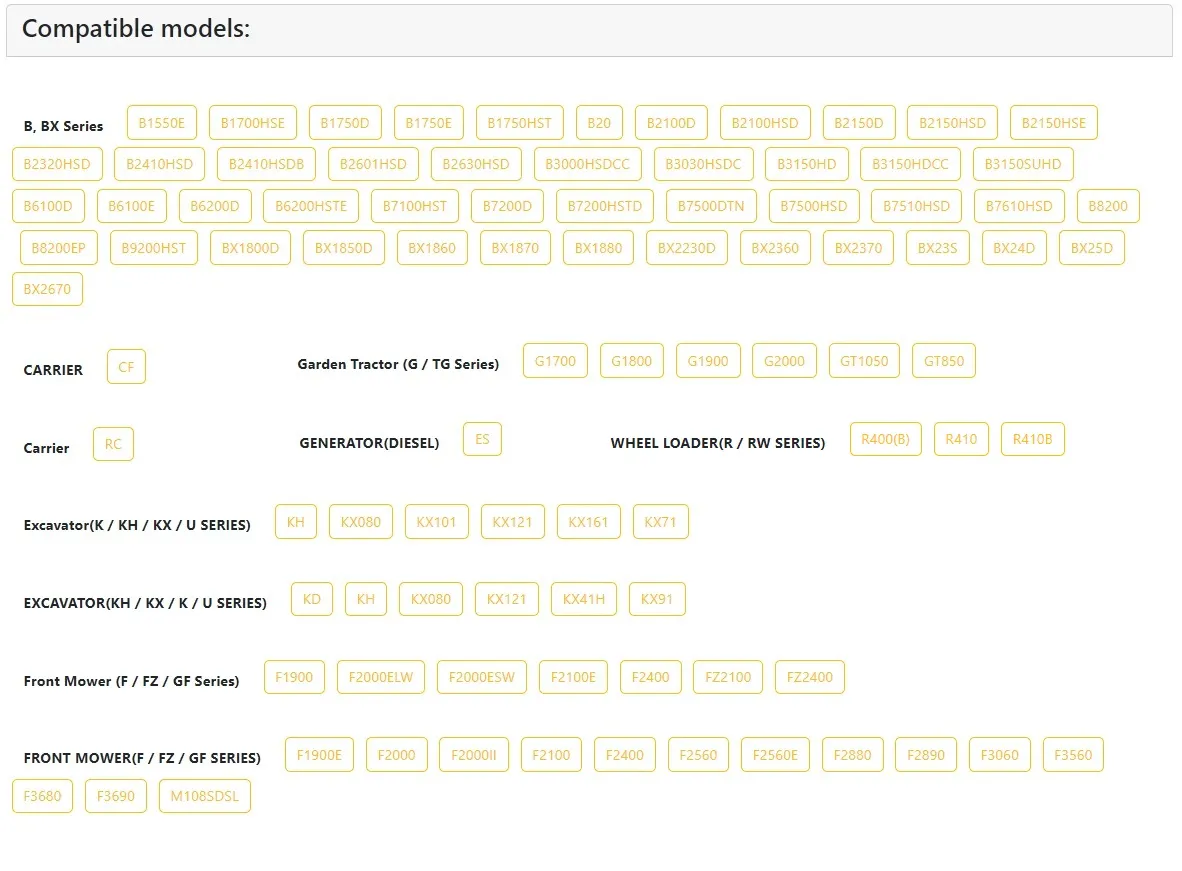Viewport: 1182px width, 871px height.
Task: Choose the FZ2100 model tag
Action: pyautogui.click(x=728, y=677)
